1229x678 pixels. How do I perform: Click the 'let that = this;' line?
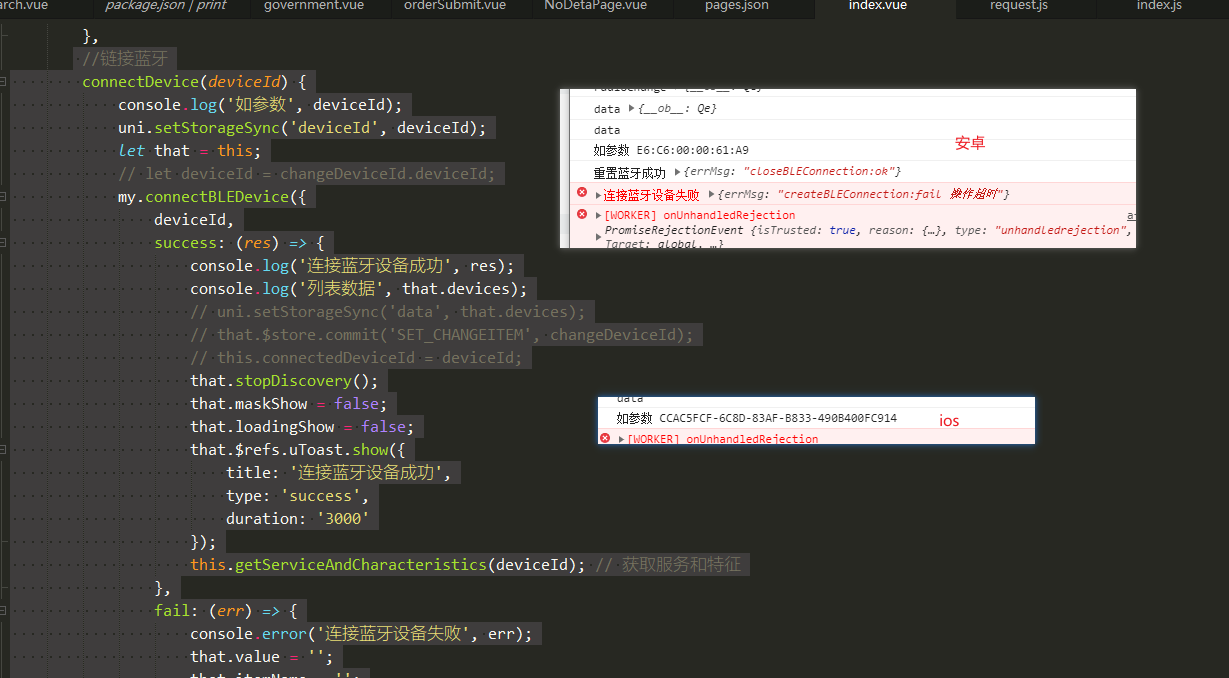click(189, 151)
